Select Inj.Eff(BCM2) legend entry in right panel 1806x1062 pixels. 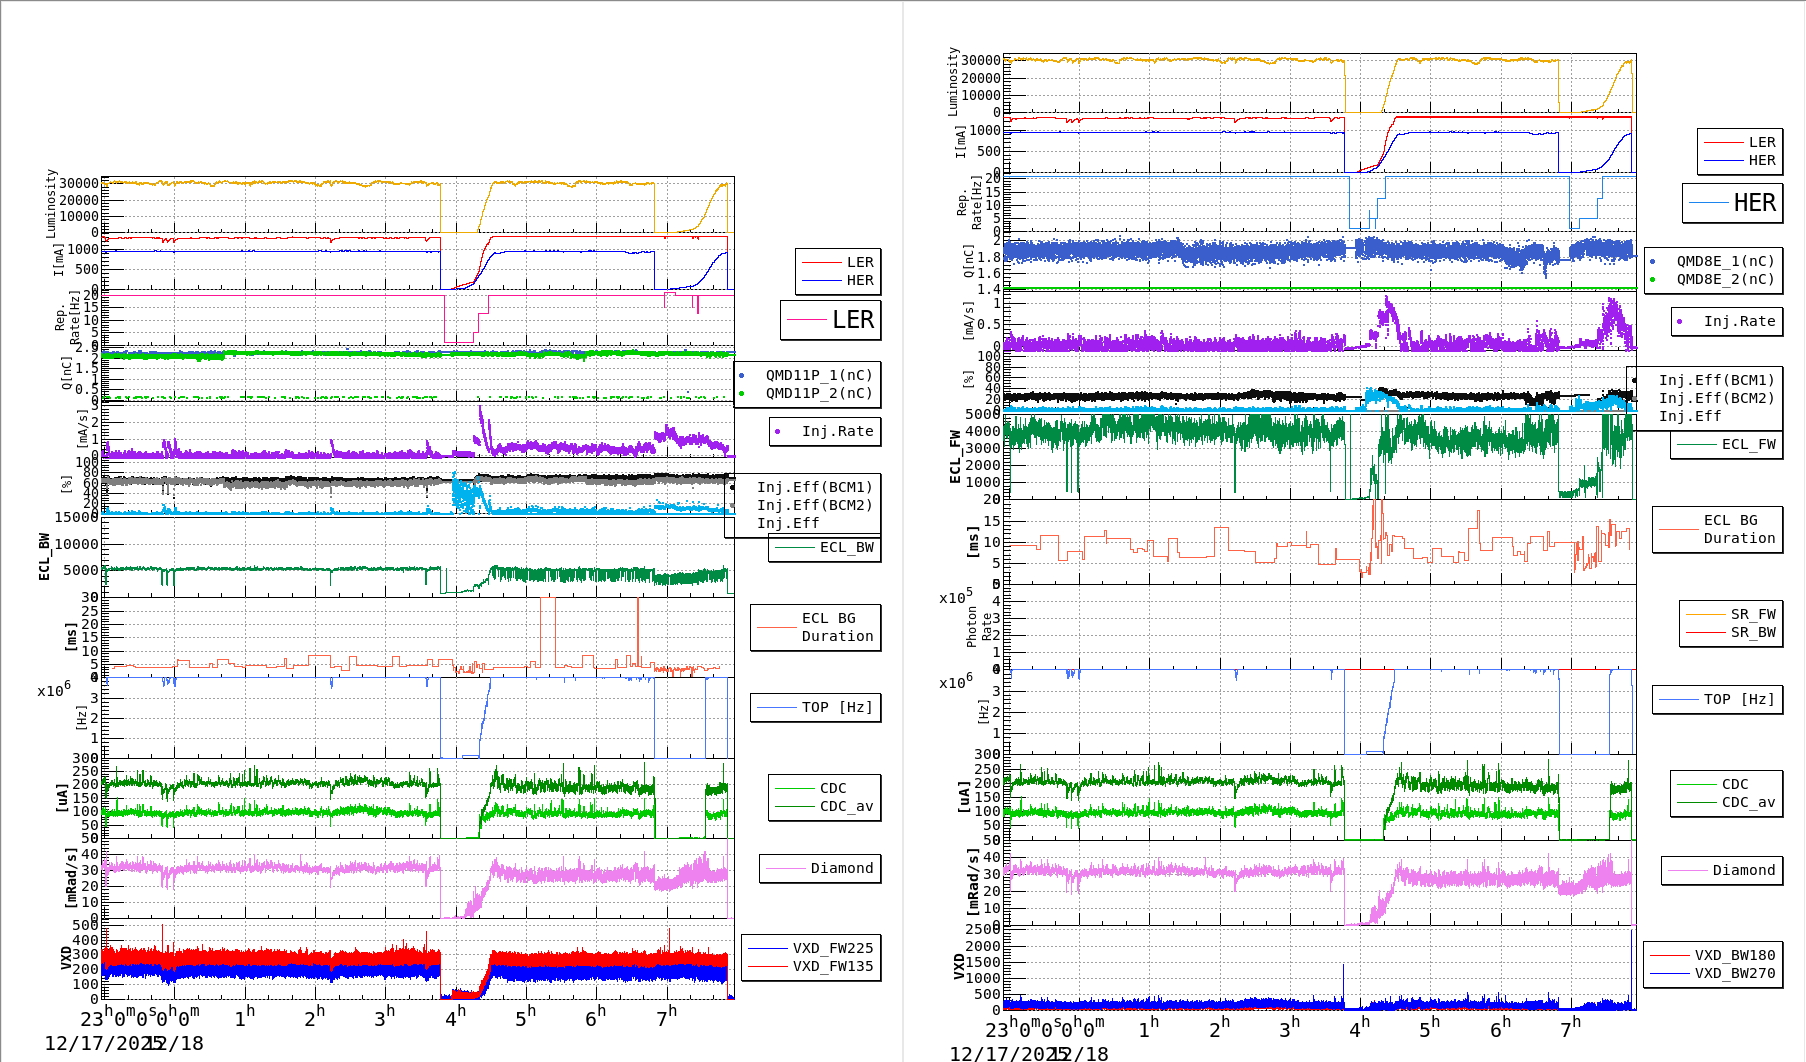pyautogui.click(x=1716, y=398)
